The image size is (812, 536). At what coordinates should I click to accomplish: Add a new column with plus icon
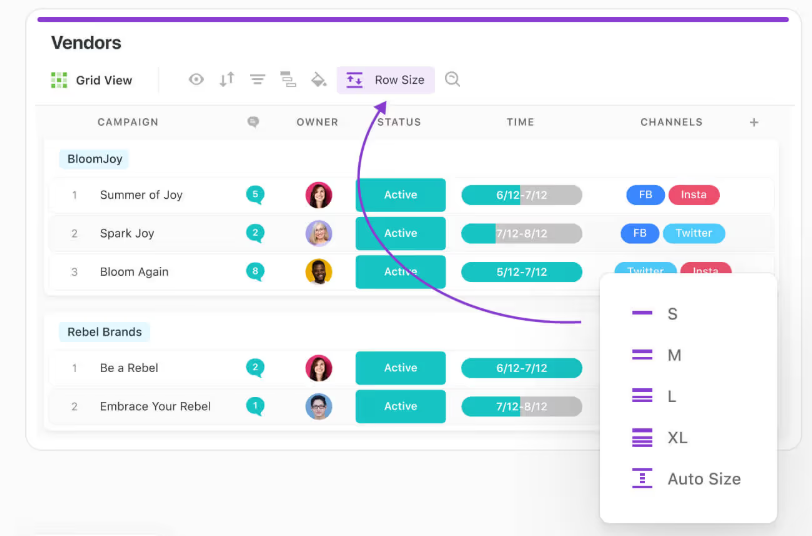(x=754, y=122)
